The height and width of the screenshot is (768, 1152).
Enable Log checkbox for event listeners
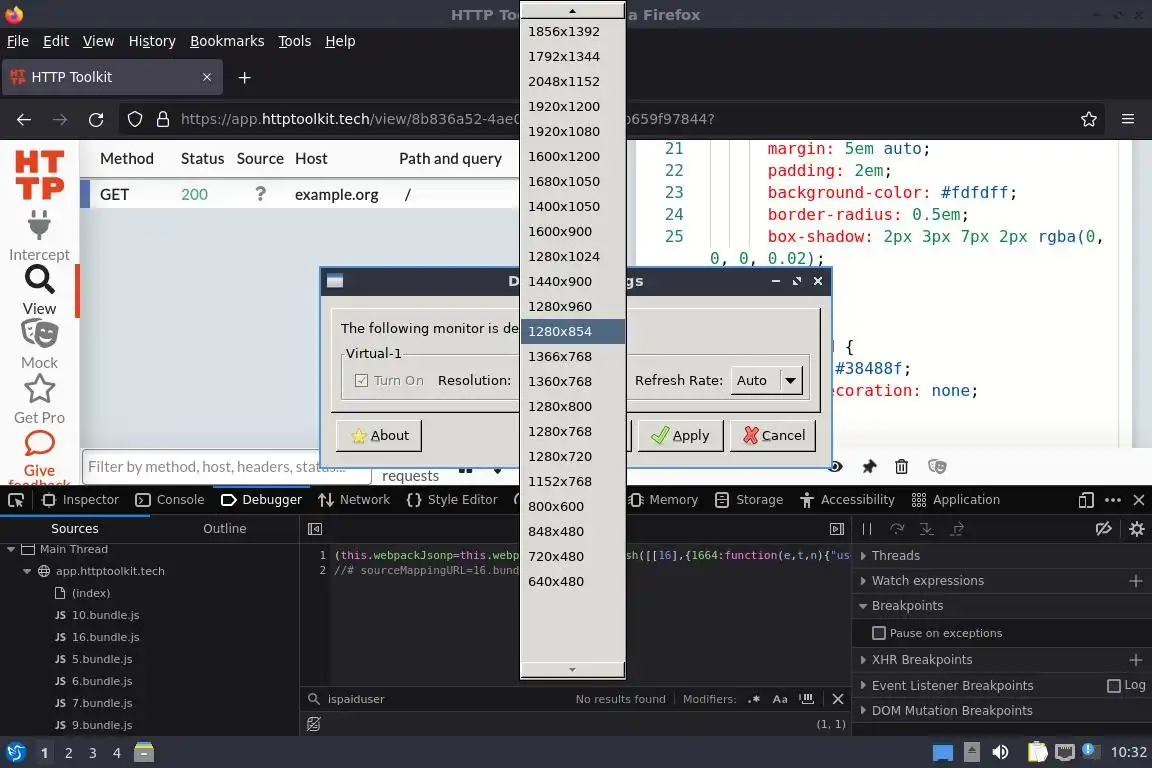1114,685
